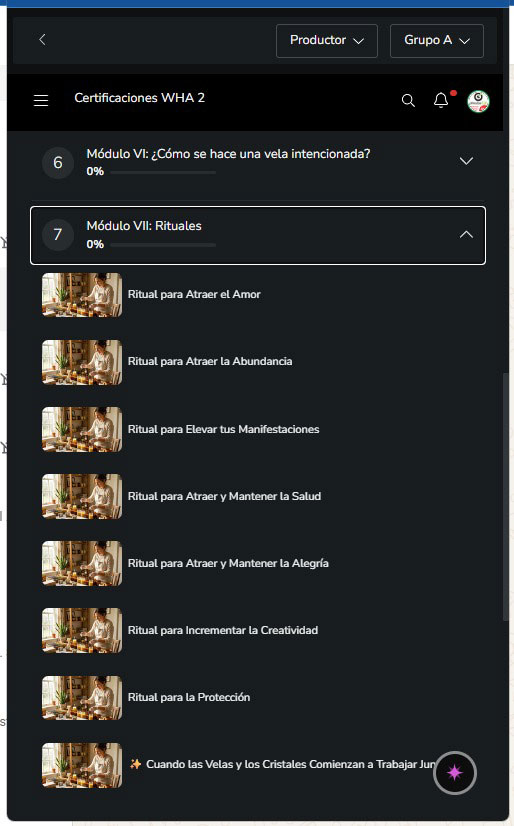Click thumbnail of Ritual Mantener la Salud
Screen dimensions: 514x826
pyautogui.click(x=82, y=496)
